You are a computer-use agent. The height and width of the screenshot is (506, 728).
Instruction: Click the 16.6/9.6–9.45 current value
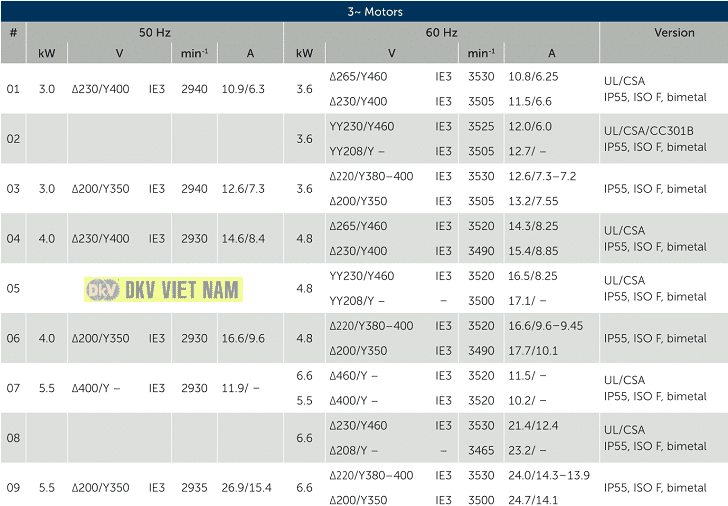click(546, 326)
